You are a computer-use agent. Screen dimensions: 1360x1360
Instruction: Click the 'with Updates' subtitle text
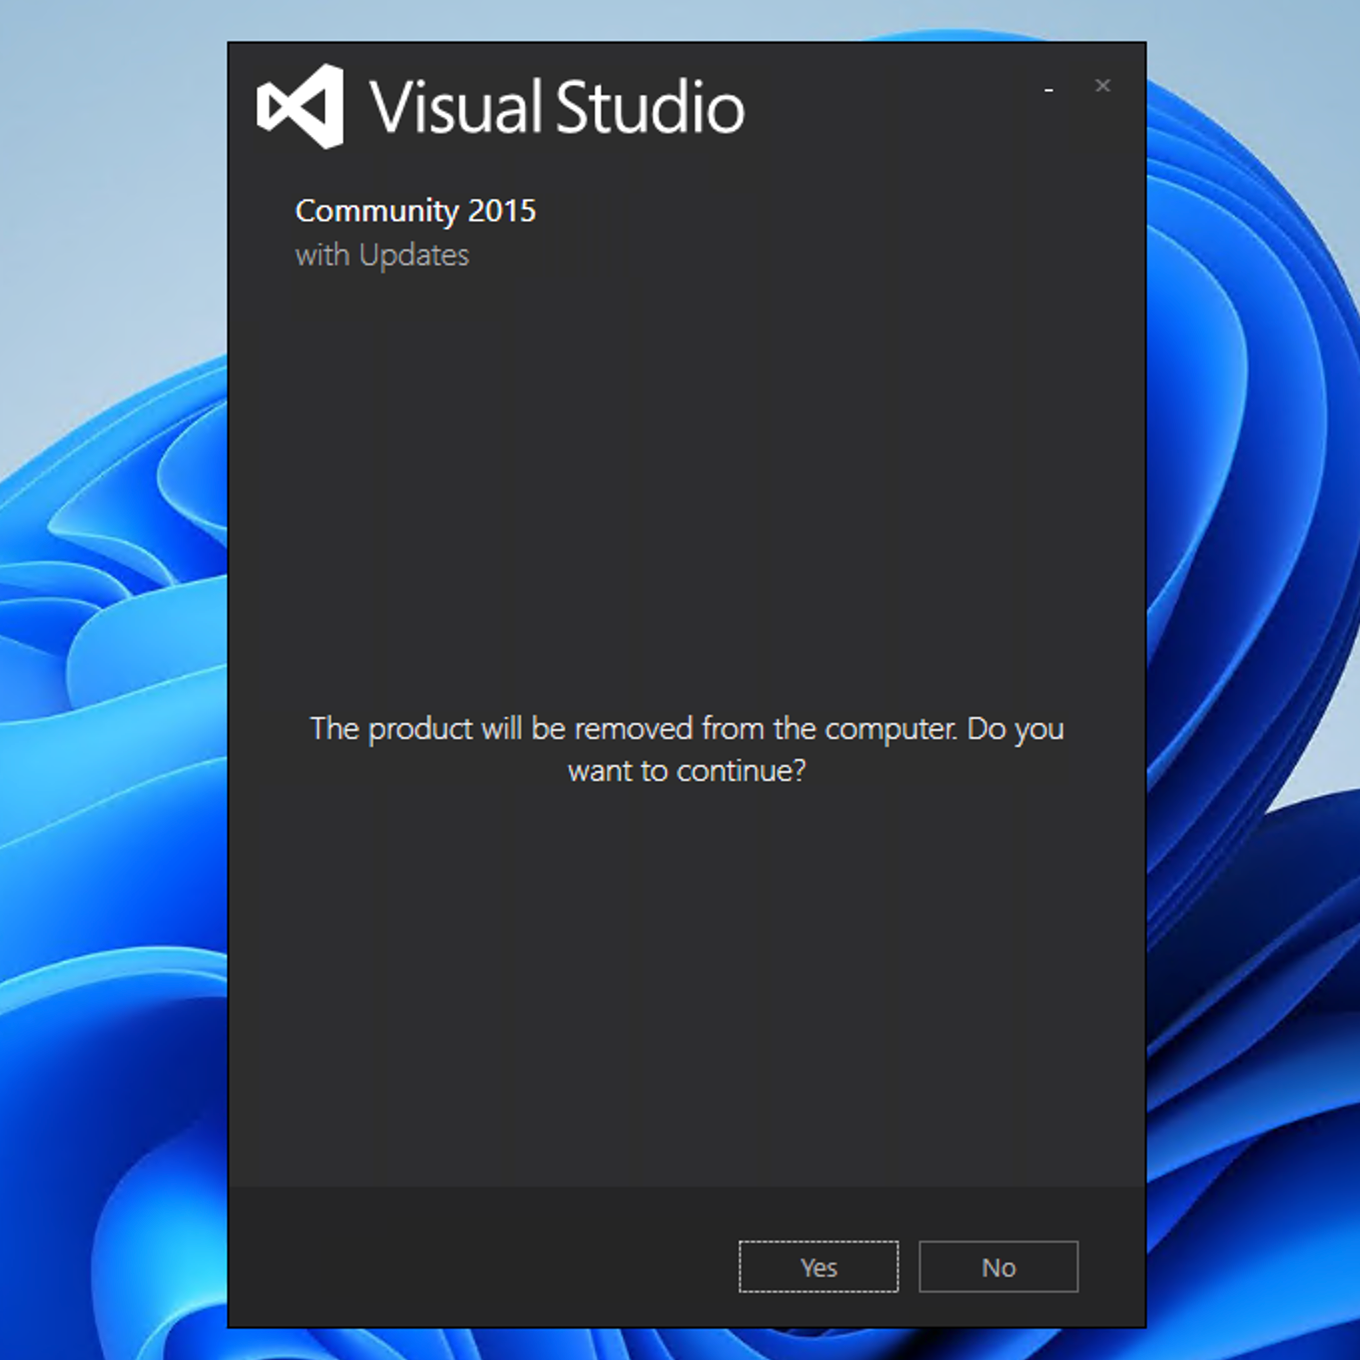(x=382, y=255)
